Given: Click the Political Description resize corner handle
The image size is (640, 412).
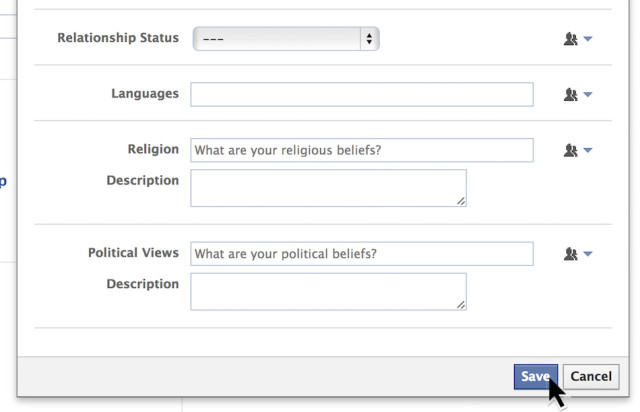Looking at the screenshot, I should tap(461, 305).
